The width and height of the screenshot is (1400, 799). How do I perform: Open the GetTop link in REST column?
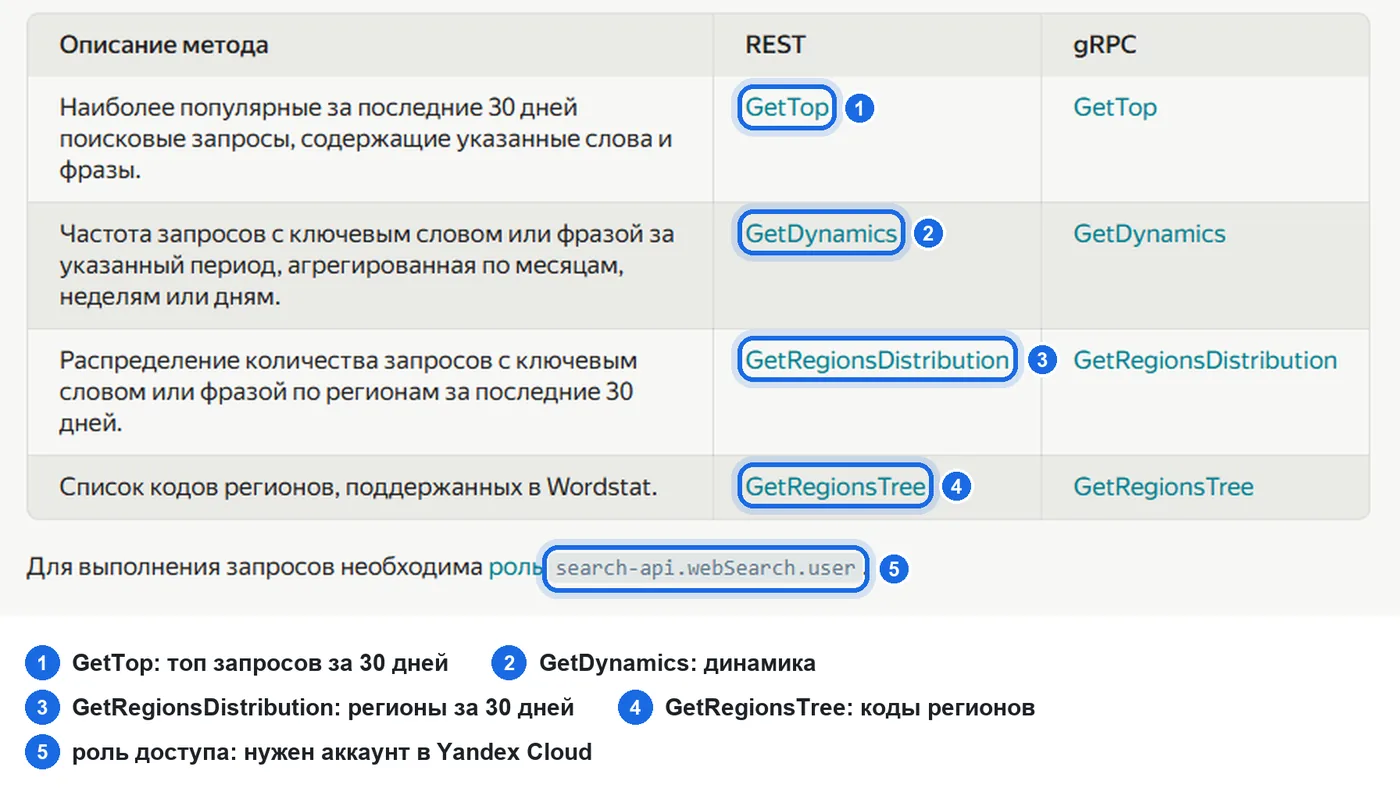point(787,107)
